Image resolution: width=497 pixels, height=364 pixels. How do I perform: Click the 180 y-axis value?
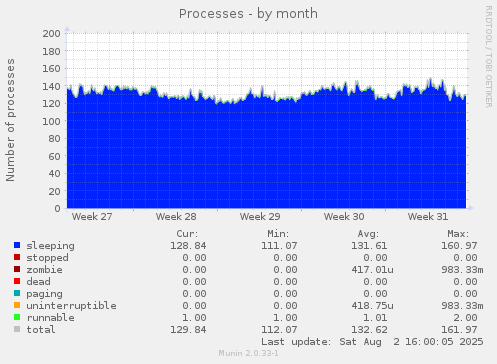[x=51, y=51]
